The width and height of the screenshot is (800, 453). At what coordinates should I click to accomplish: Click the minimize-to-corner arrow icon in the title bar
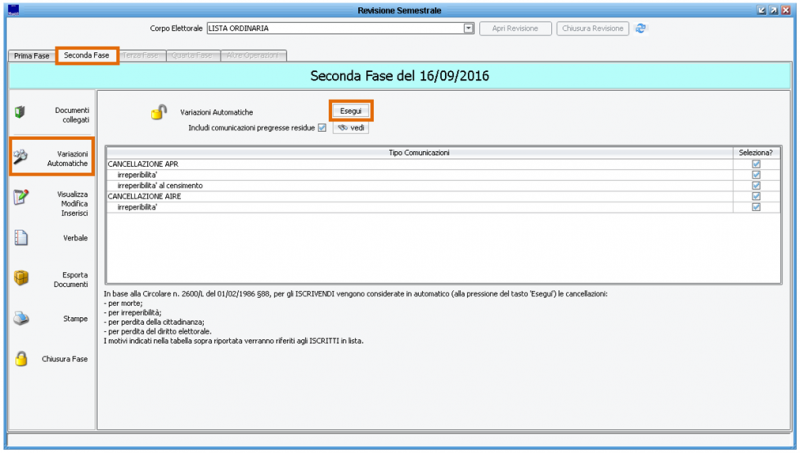click(x=762, y=10)
